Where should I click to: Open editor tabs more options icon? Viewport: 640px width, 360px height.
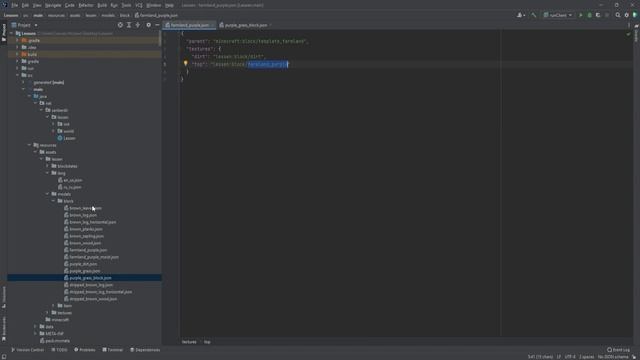click(x=629, y=25)
